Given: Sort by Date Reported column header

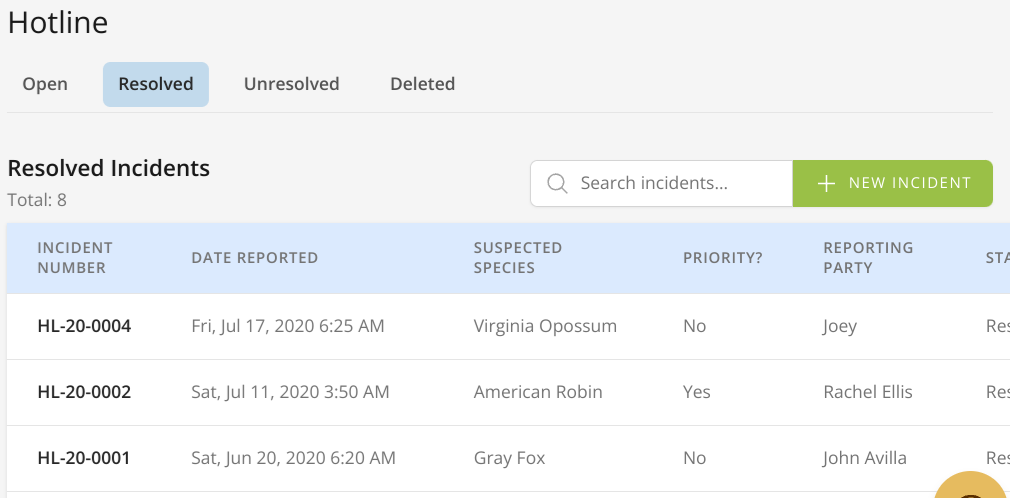Looking at the screenshot, I should (254, 258).
